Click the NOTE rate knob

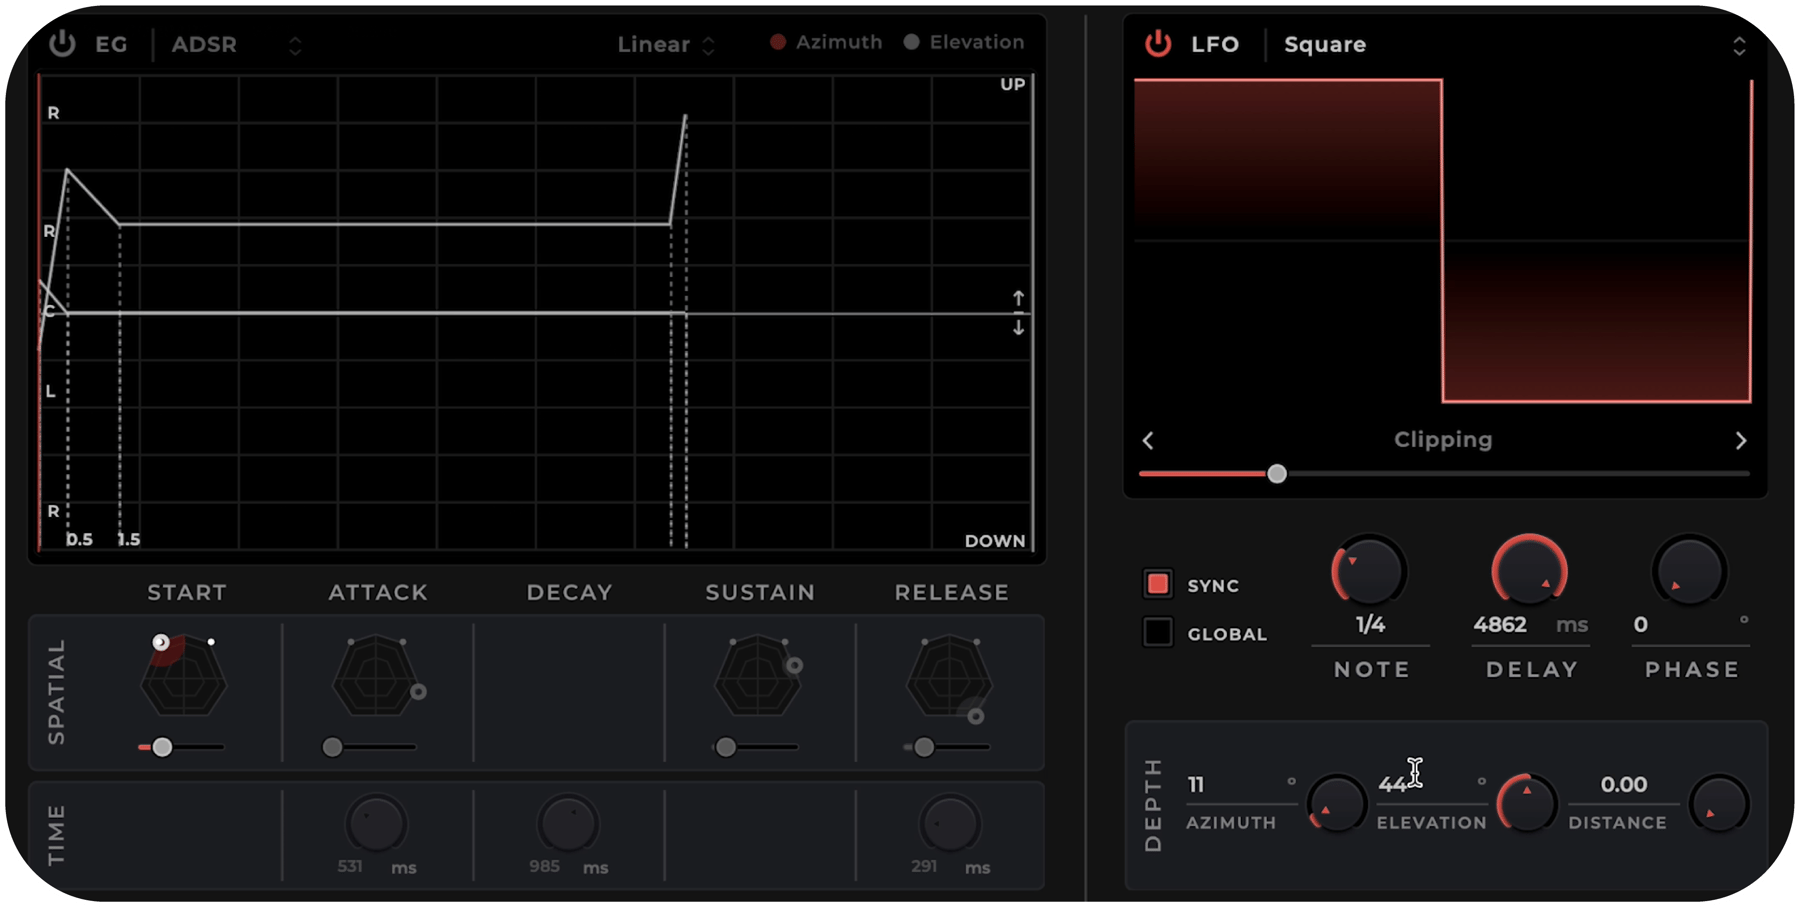pyautogui.click(x=1369, y=572)
